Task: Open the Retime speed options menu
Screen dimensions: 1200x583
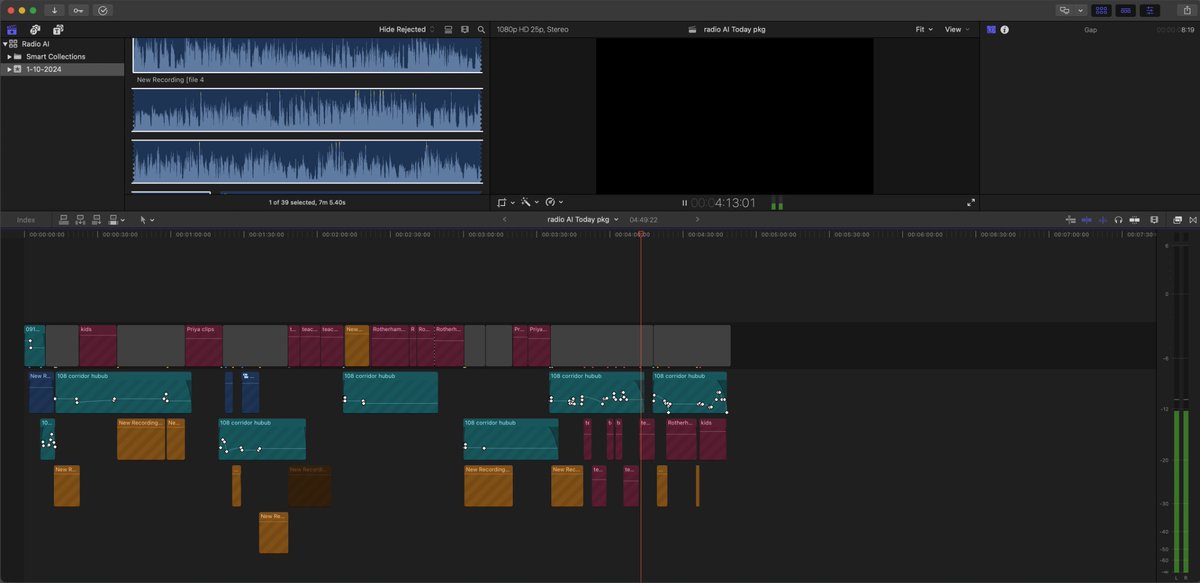Action: point(553,202)
